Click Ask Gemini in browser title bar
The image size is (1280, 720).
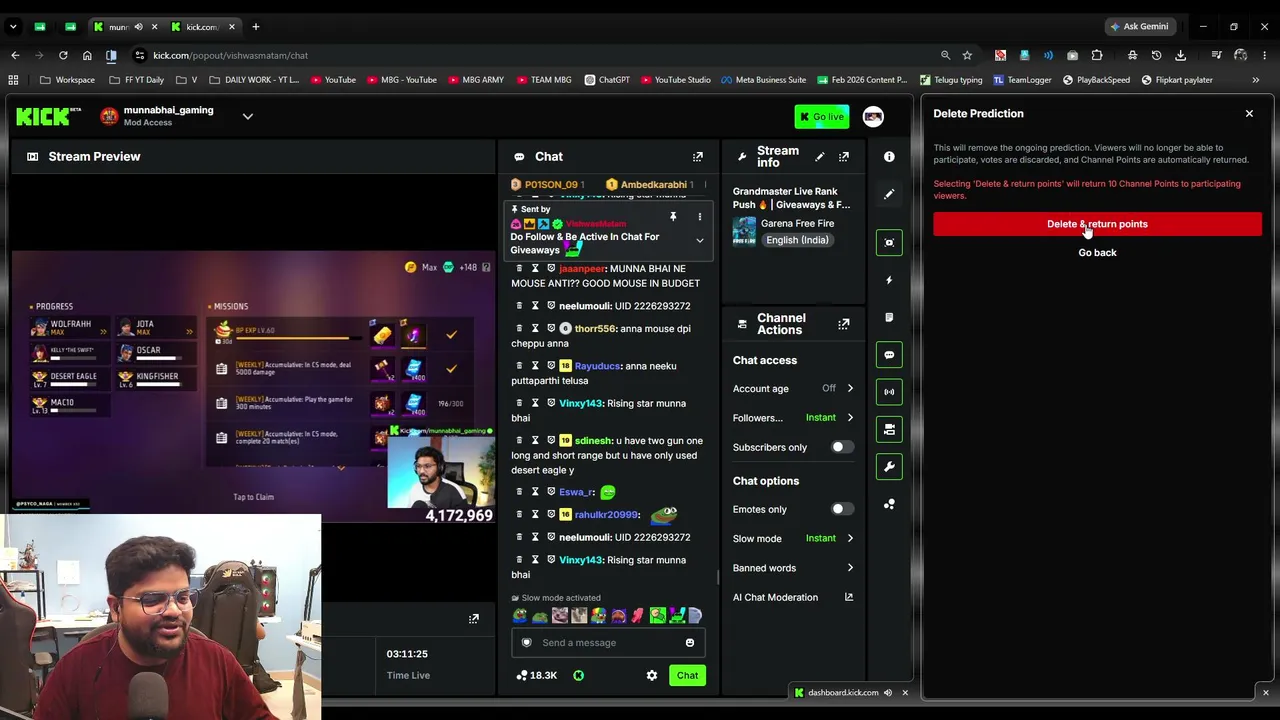click(x=1138, y=27)
